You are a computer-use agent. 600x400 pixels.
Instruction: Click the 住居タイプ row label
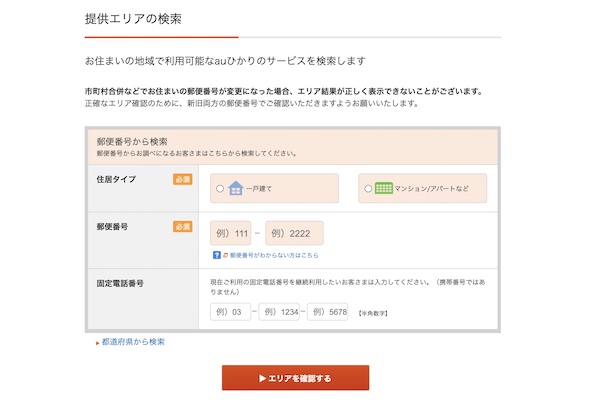(x=116, y=179)
